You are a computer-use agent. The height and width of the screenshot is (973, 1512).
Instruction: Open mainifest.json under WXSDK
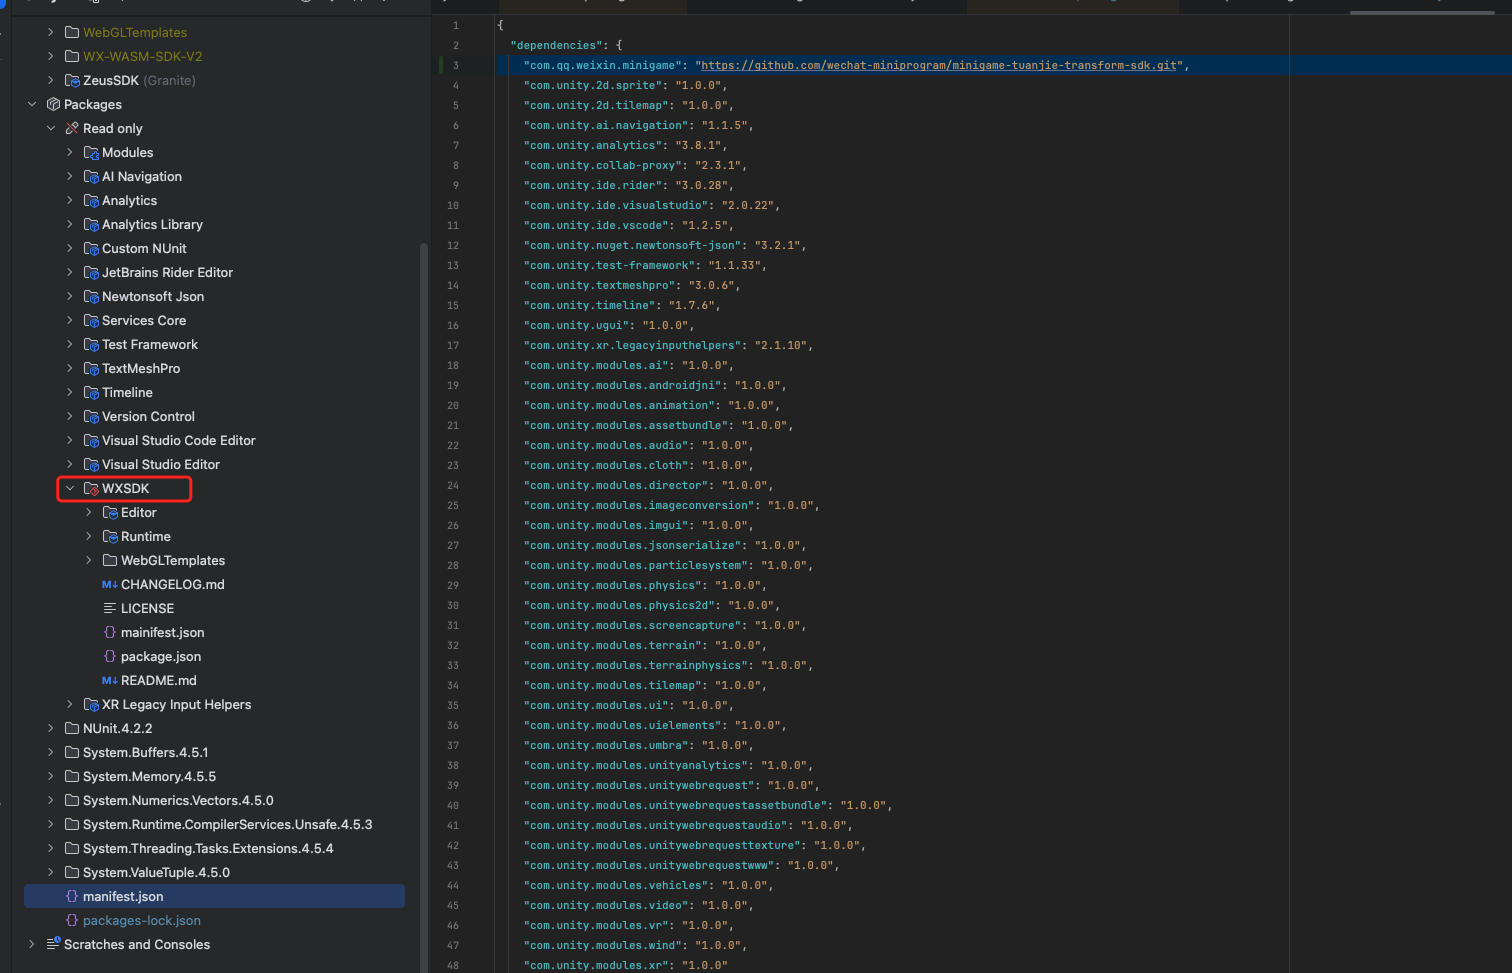[x=162, y=633]
